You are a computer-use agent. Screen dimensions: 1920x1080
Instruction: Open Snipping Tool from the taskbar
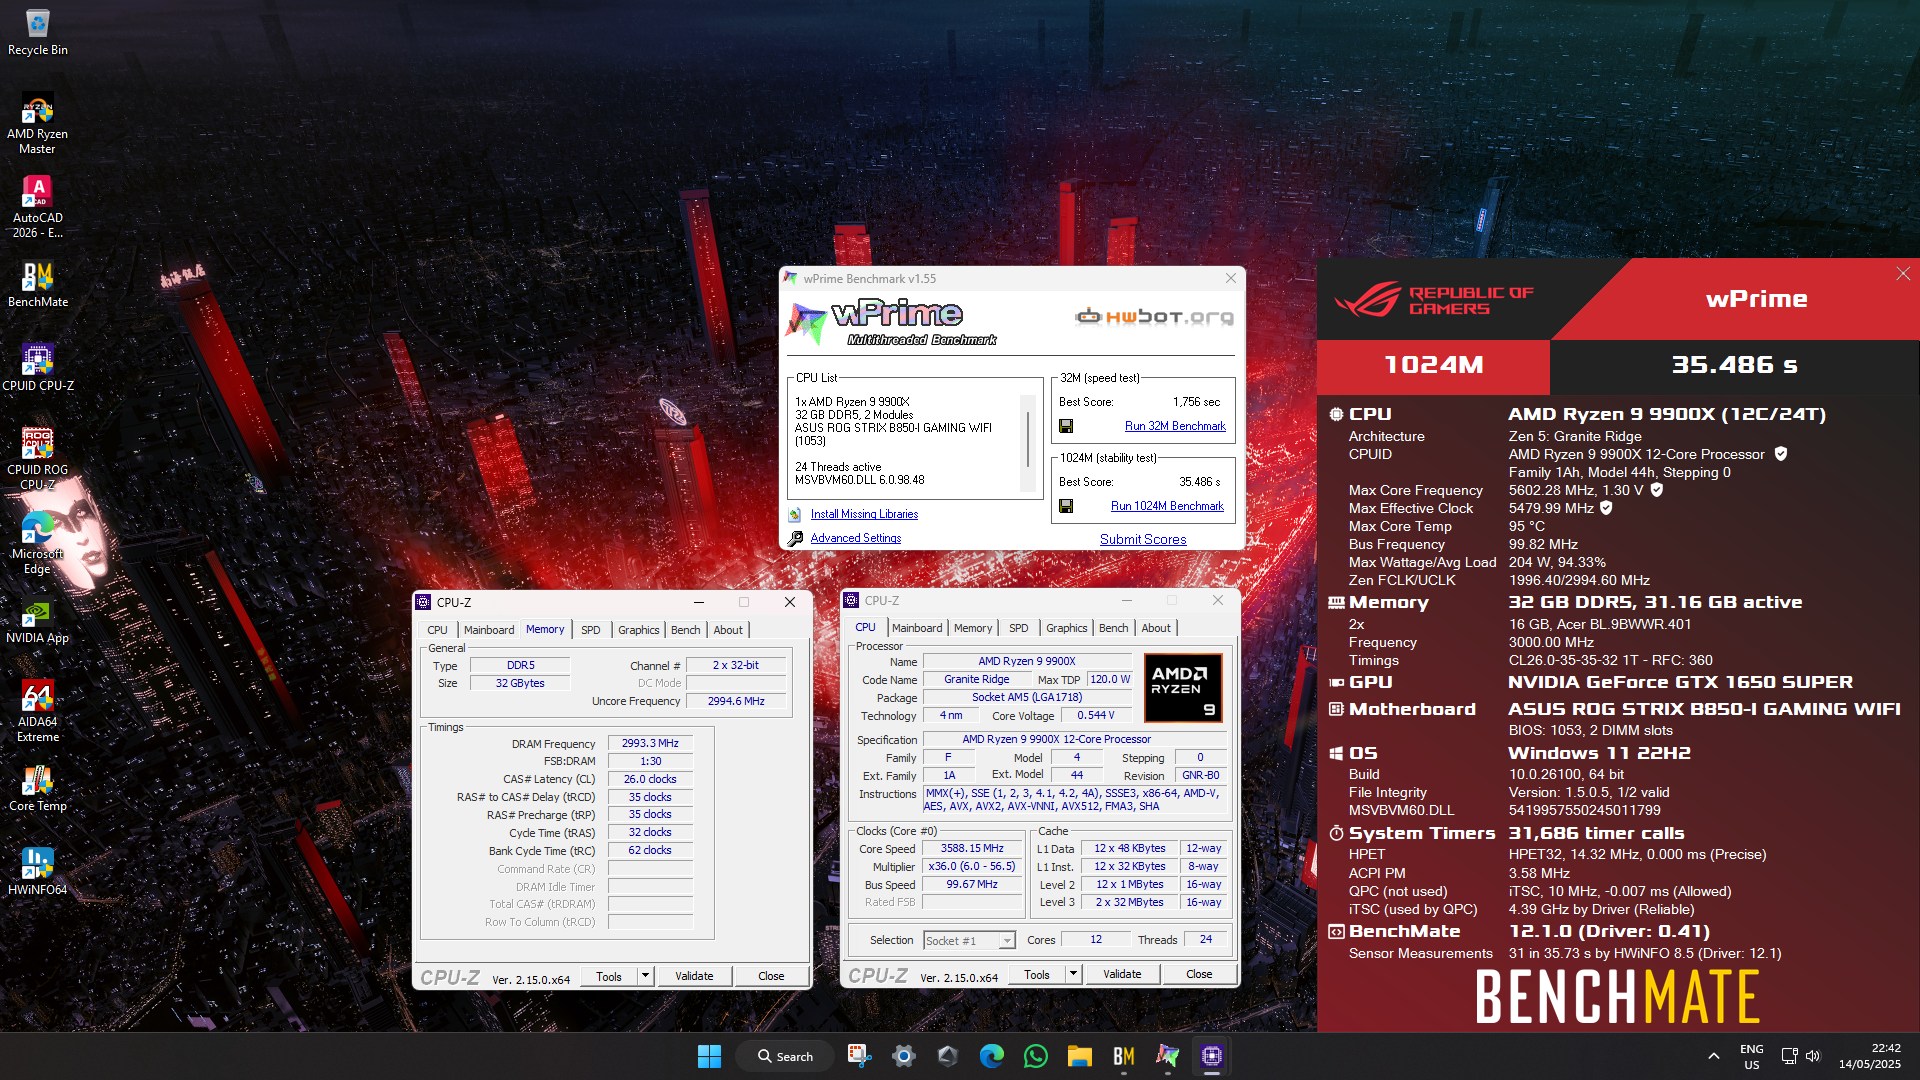pos(859,1056)
